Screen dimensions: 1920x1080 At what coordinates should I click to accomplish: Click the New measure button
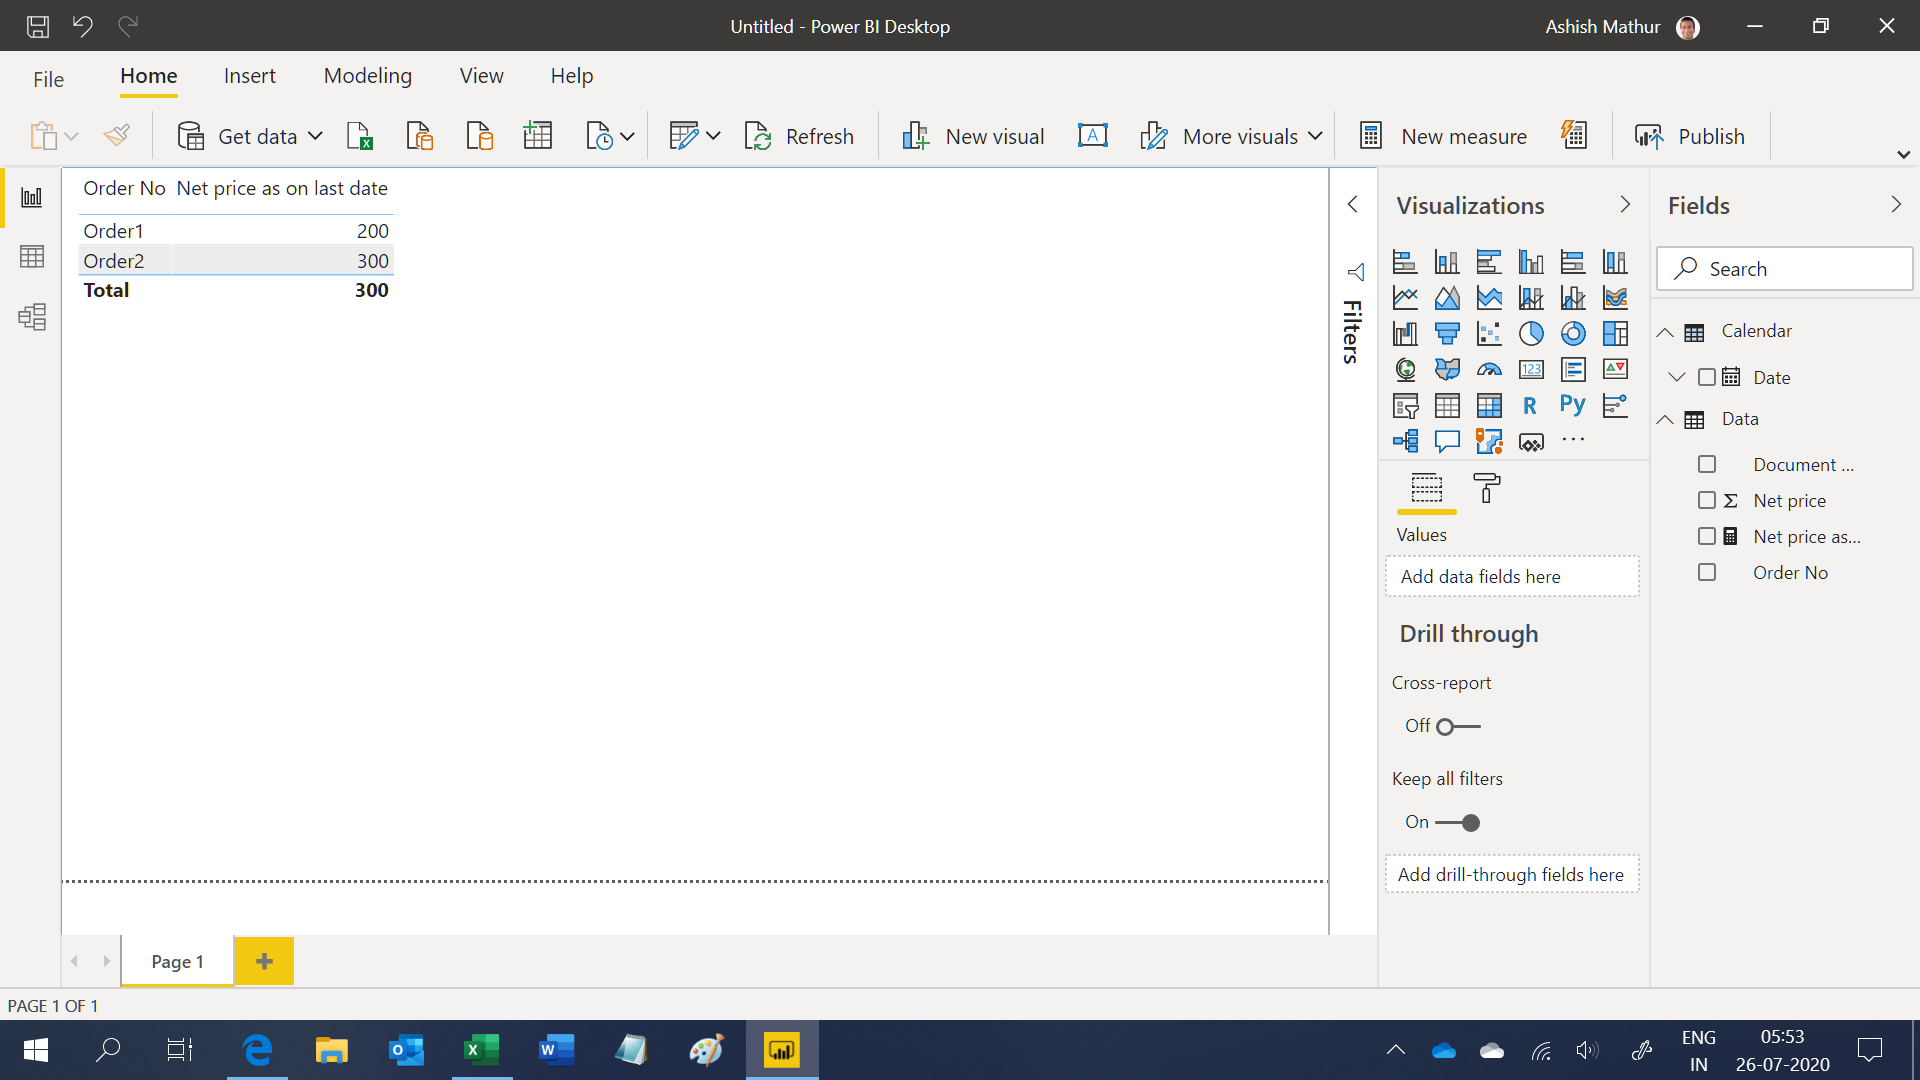pyautogui.click(x=1443, y=136)
